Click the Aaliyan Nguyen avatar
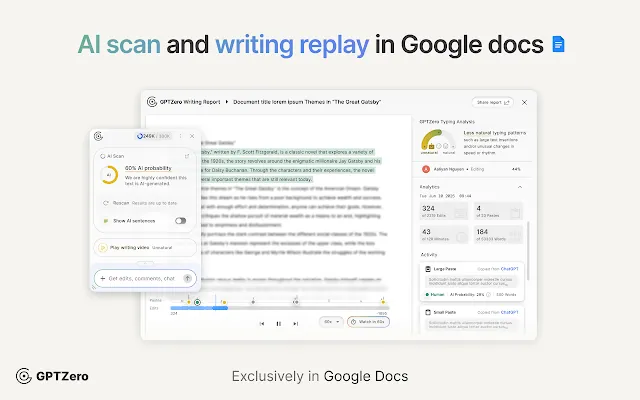 coord(426,169)
